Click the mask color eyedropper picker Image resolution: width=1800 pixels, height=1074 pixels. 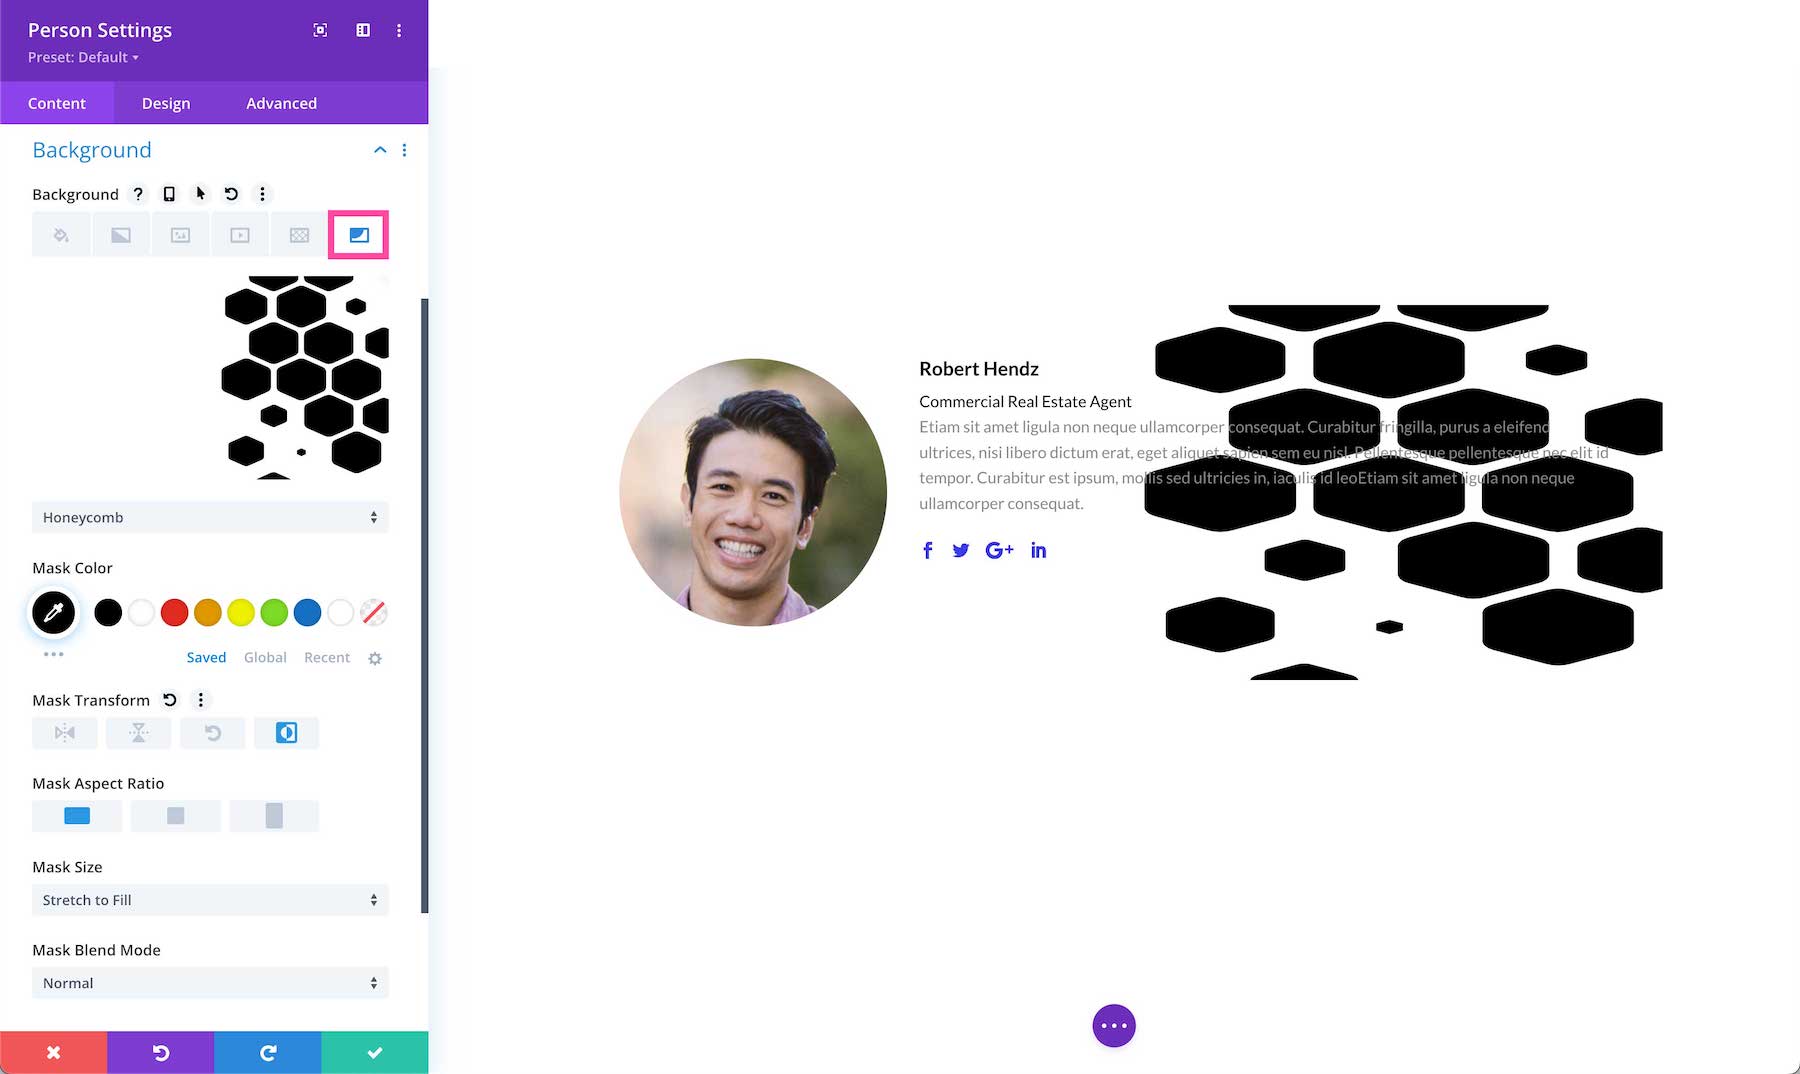click(54, 612)
